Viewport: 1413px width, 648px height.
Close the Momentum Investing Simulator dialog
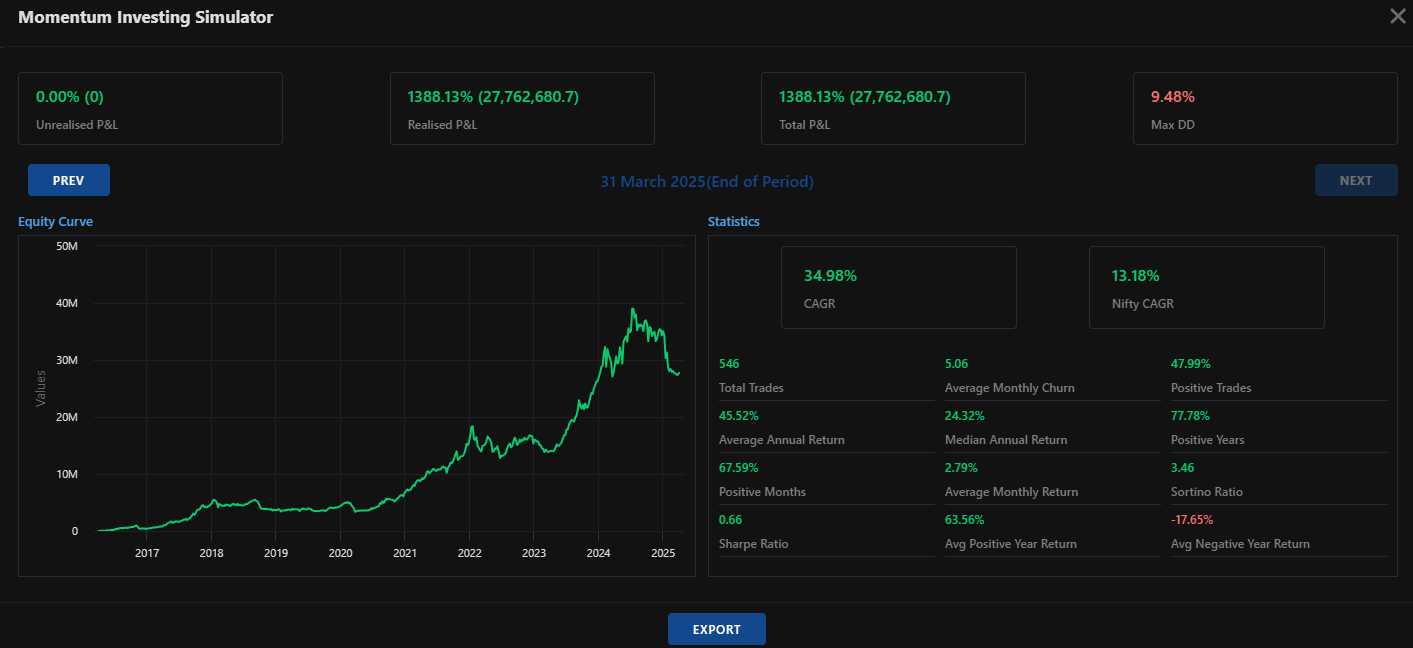(x=1397, y=16)
